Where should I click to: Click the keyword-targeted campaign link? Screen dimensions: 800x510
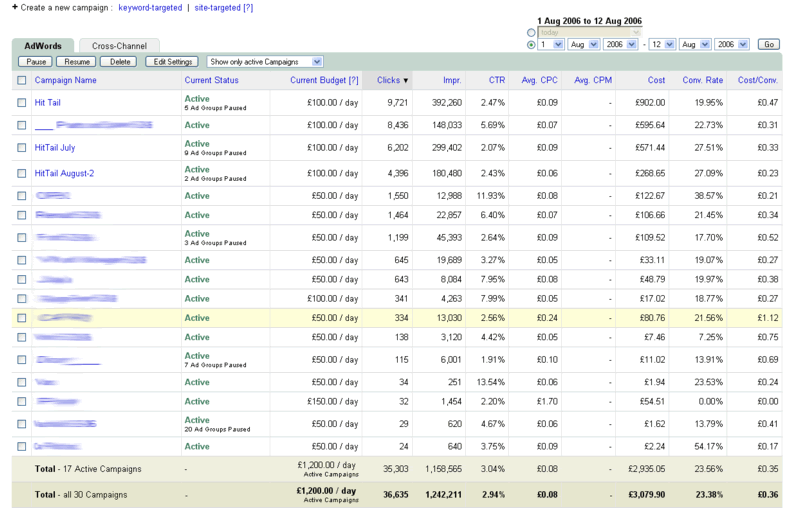coord(150,7)
